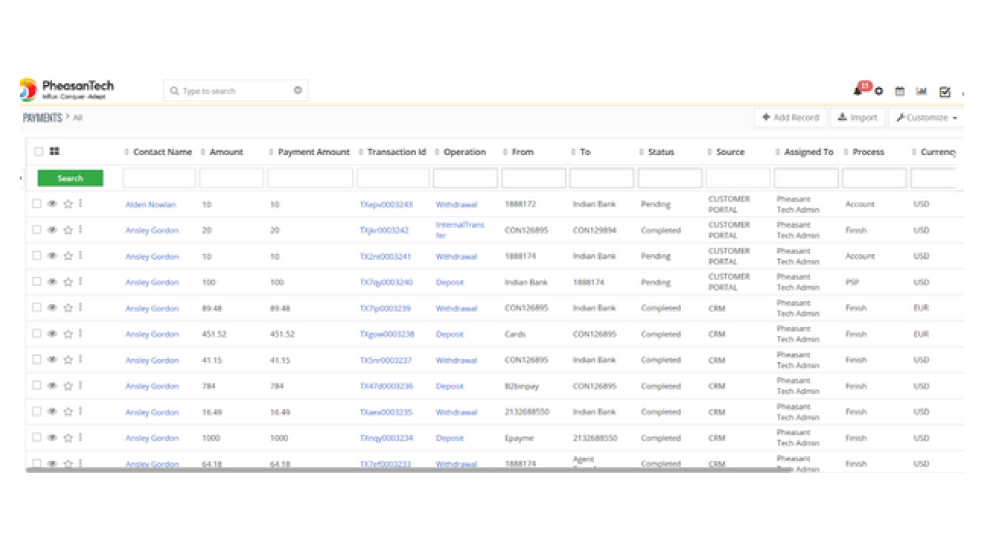Open the calendar icon in top bar

point(899,91)
